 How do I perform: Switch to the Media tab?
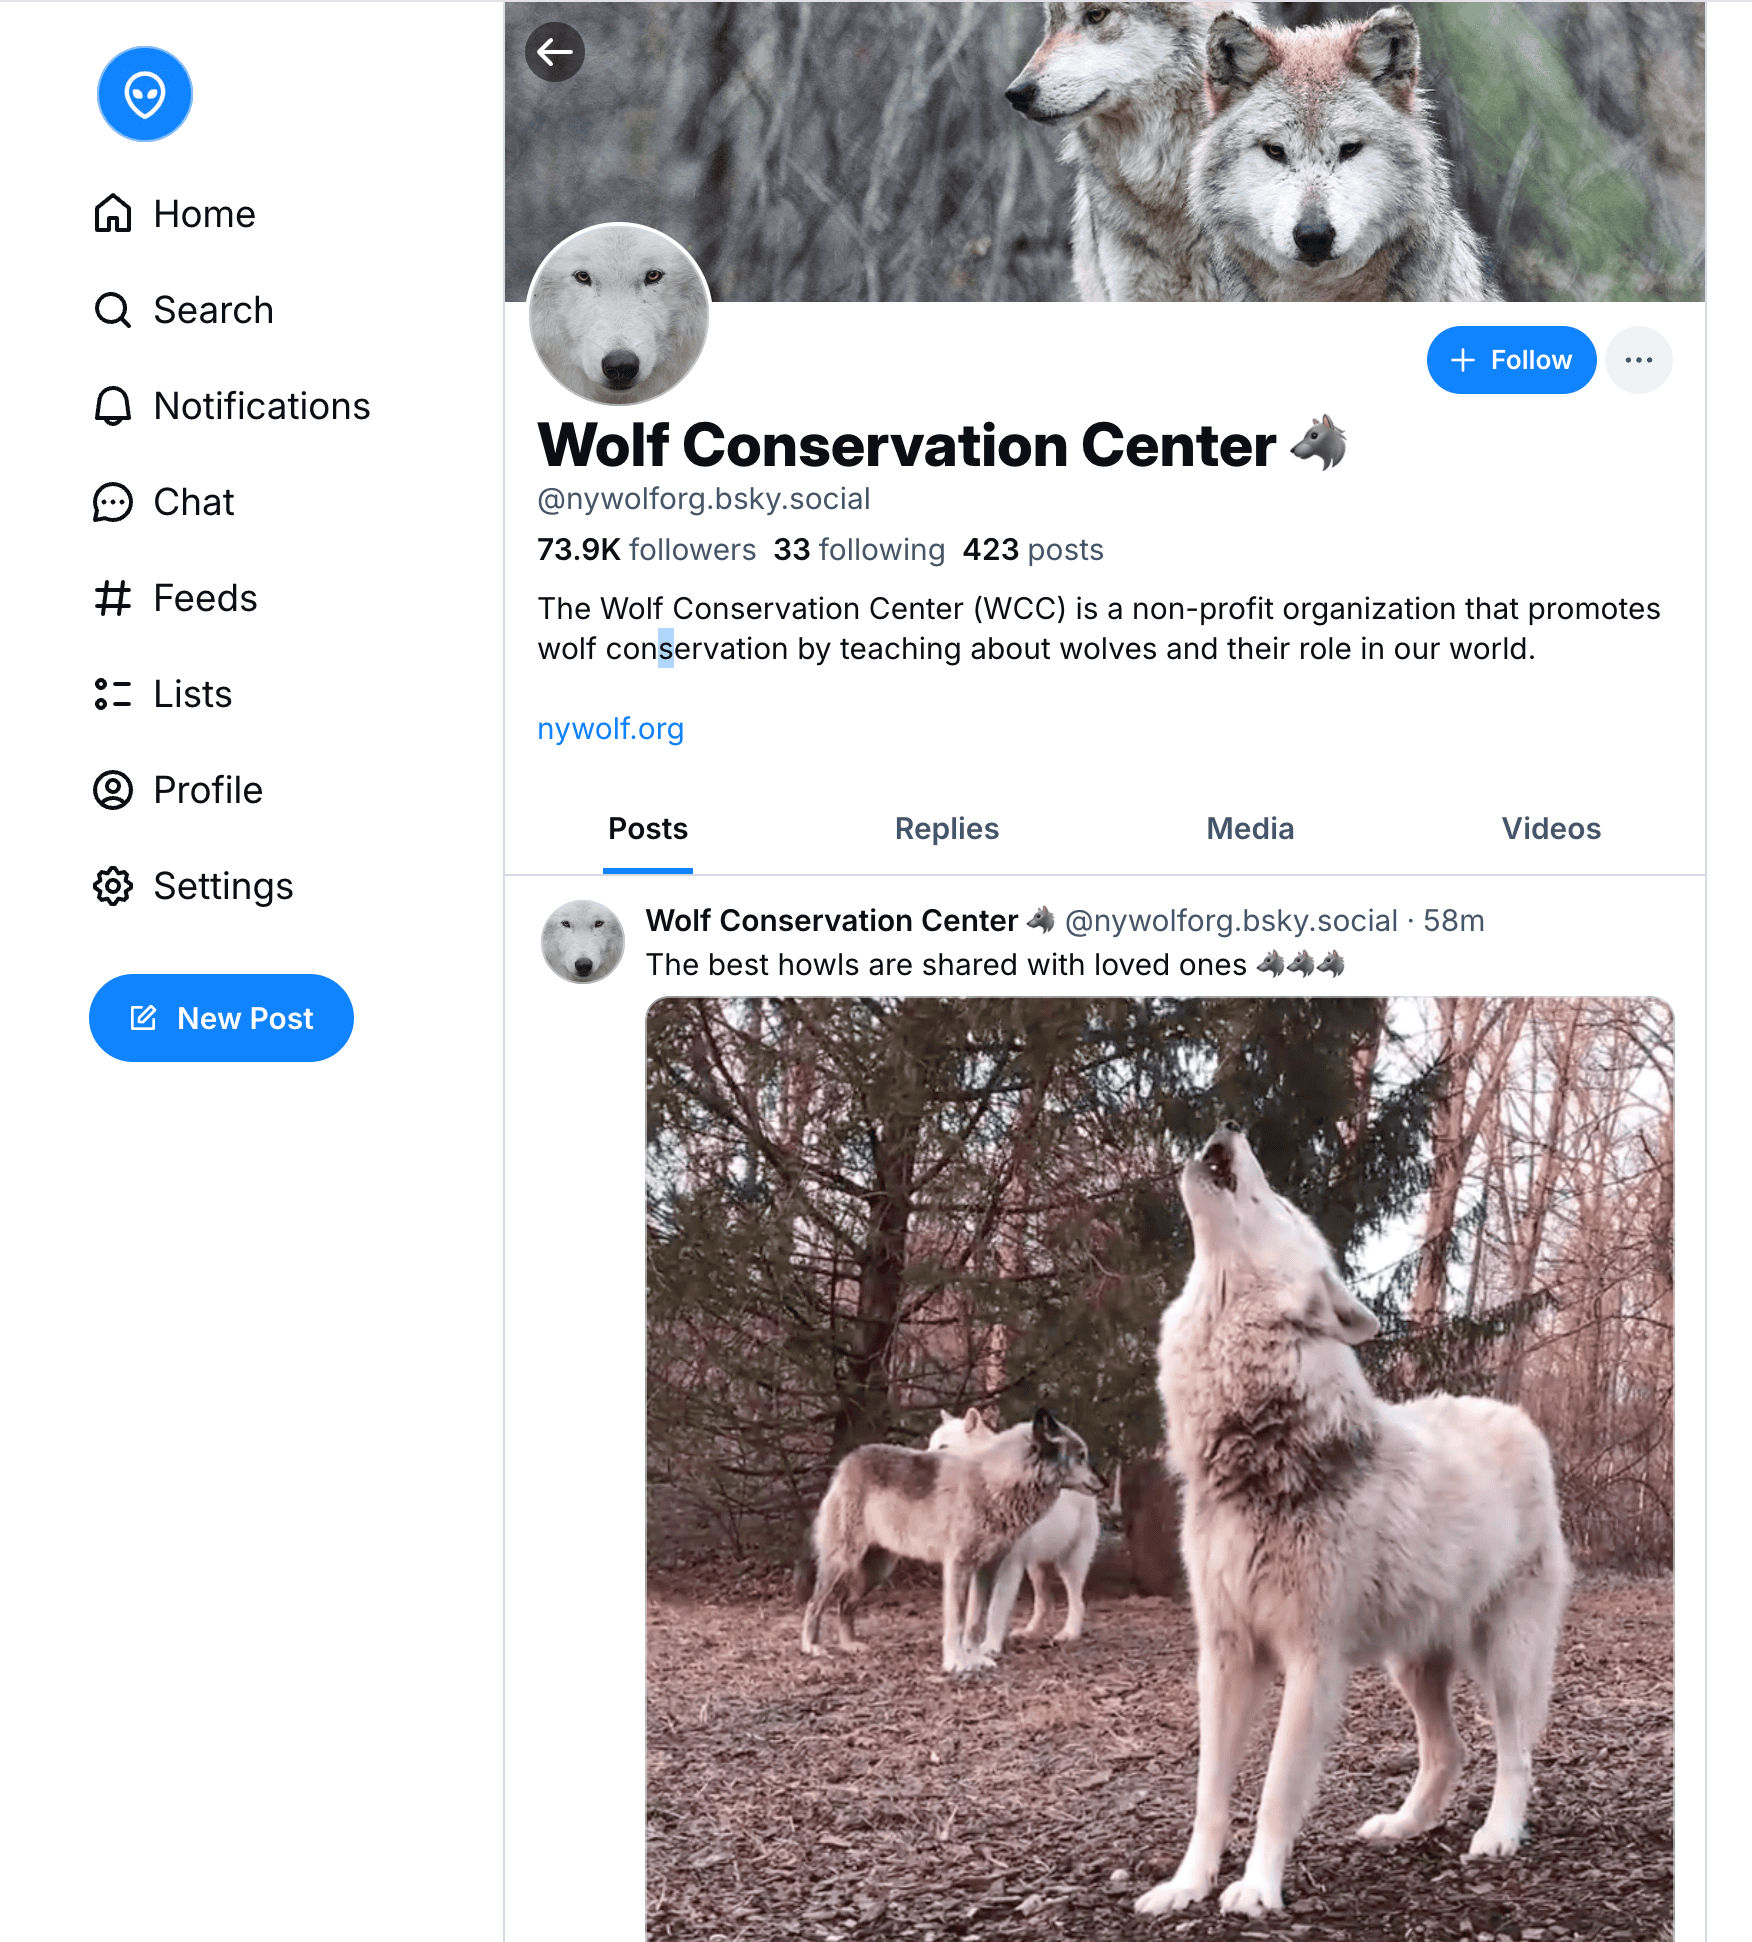[1250, 828]
